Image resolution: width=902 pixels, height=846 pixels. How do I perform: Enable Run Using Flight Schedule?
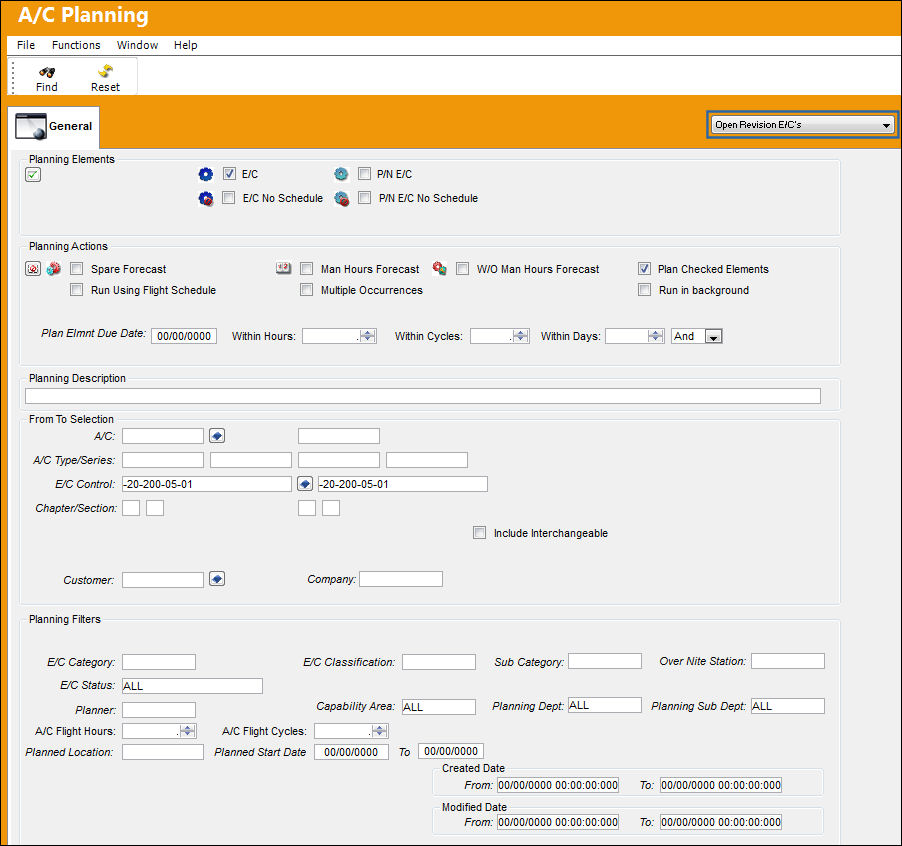coord(77,290)
